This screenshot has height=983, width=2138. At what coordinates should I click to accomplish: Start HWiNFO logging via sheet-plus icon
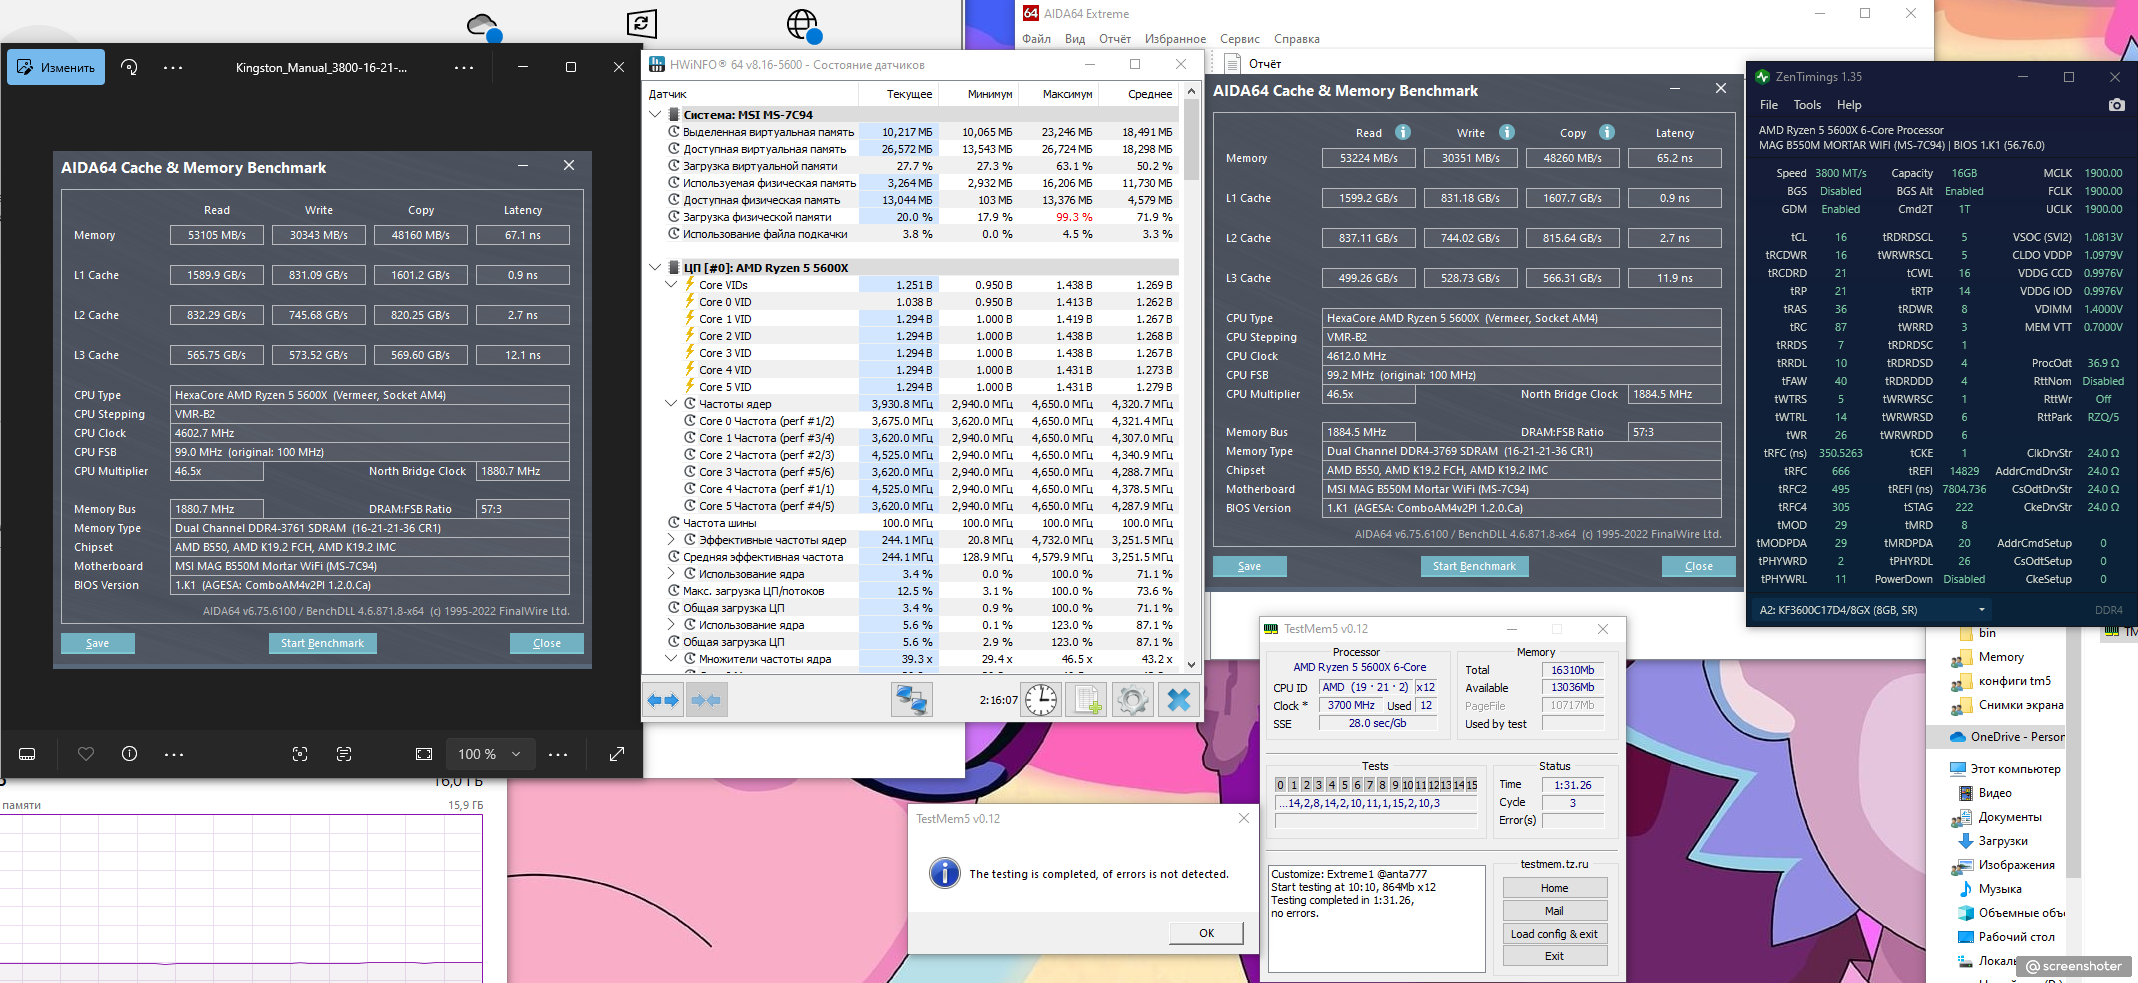click(x=1087, y=700)
